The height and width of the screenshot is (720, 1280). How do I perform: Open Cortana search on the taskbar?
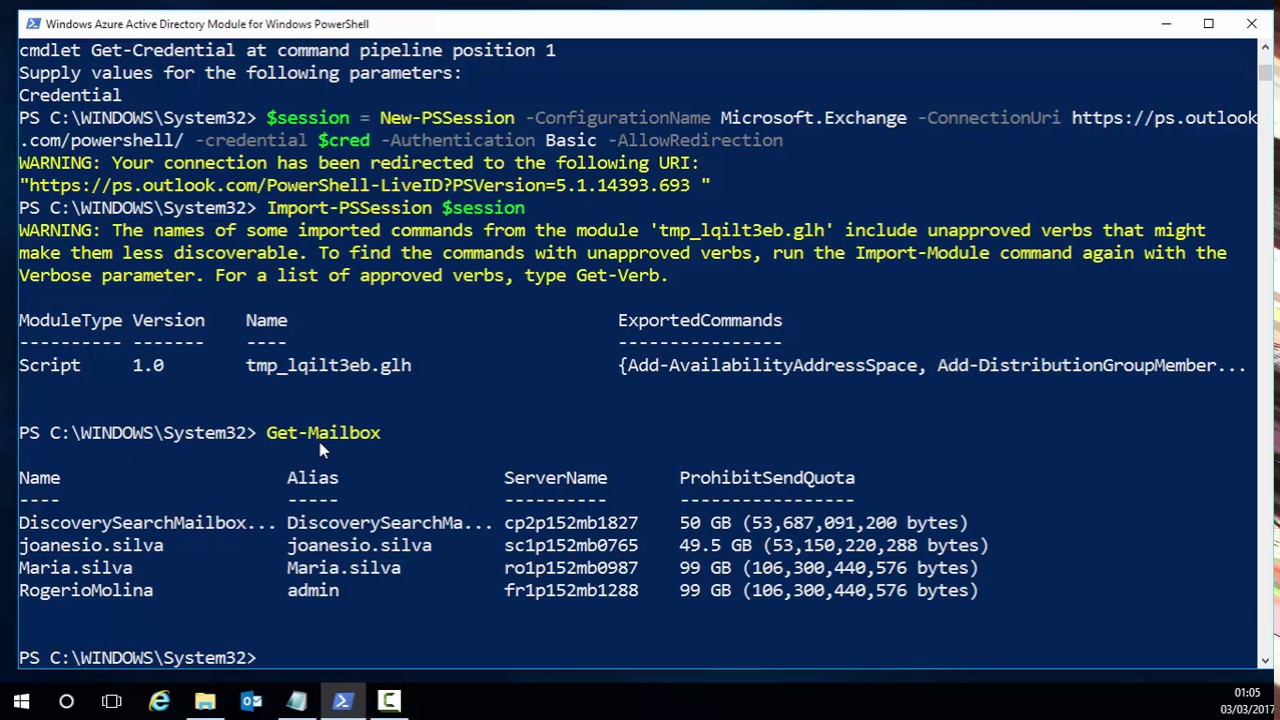66,701
